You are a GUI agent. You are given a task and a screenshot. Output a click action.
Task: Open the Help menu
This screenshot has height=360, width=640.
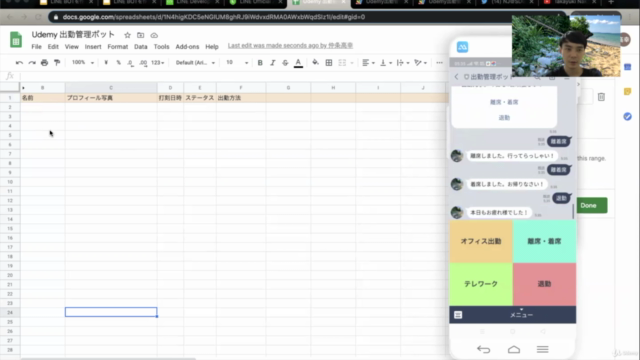click(212, 47)
